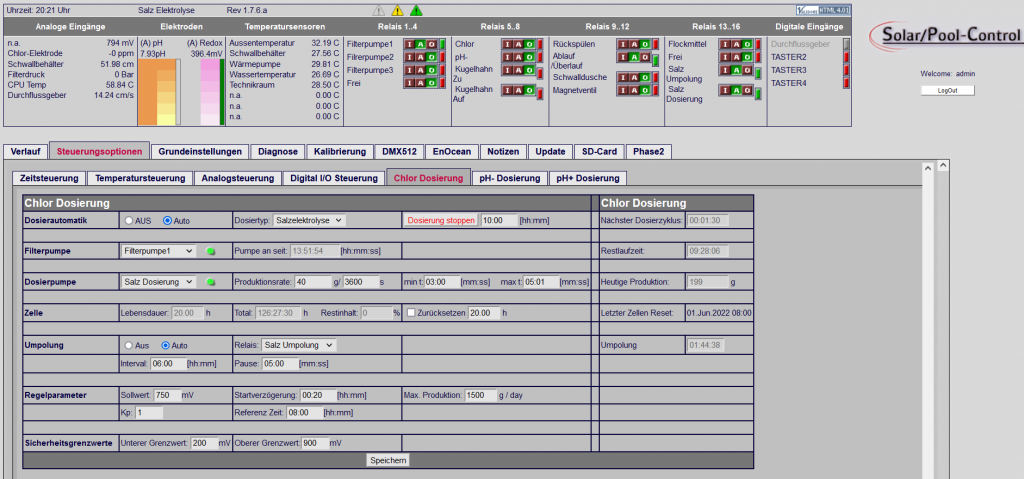Viewport: 1024px width, 479px height.
Task: Click green status LED next to Salz Dosierung dropdown
Action: (x=210, y=282)
